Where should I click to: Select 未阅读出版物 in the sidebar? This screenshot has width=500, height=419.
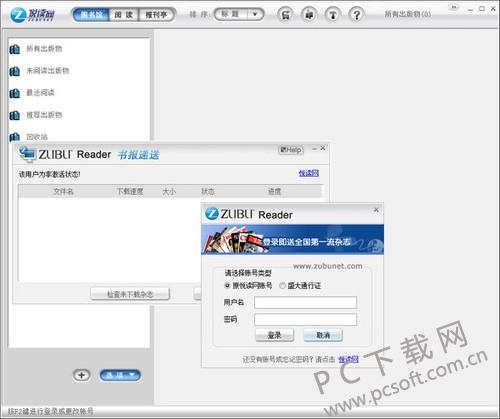(48, 71)
